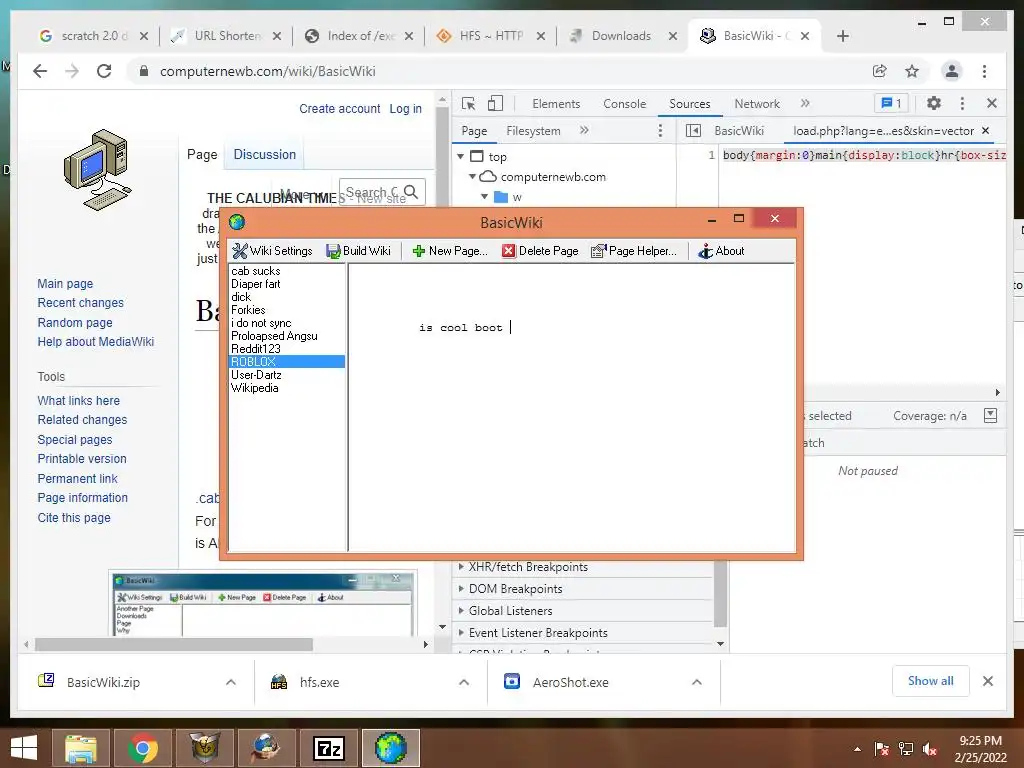1024x768 pixels.
Task: Go back in Chrome browser
Action: point(40,71)
